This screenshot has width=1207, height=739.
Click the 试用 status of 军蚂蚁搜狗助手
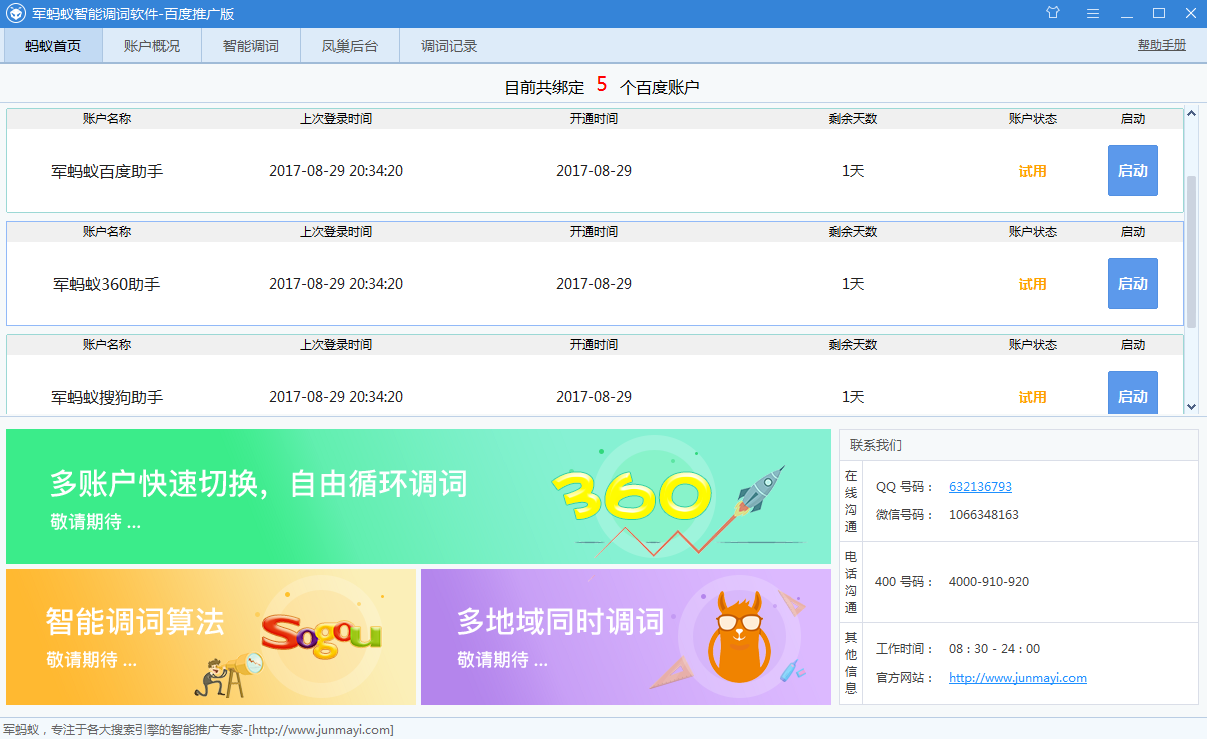(x=1033, y=397)
